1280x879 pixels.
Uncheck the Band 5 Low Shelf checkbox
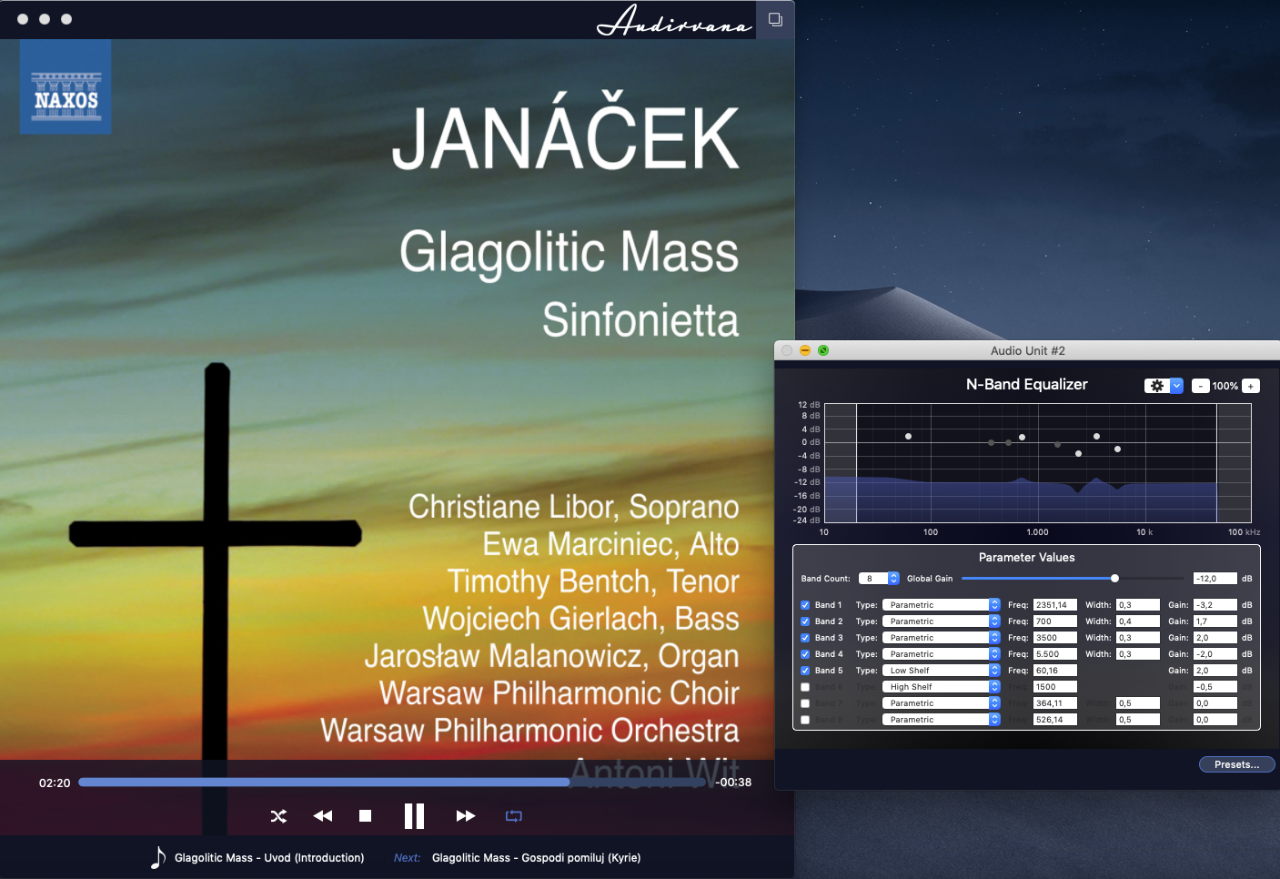click(805, 670)
